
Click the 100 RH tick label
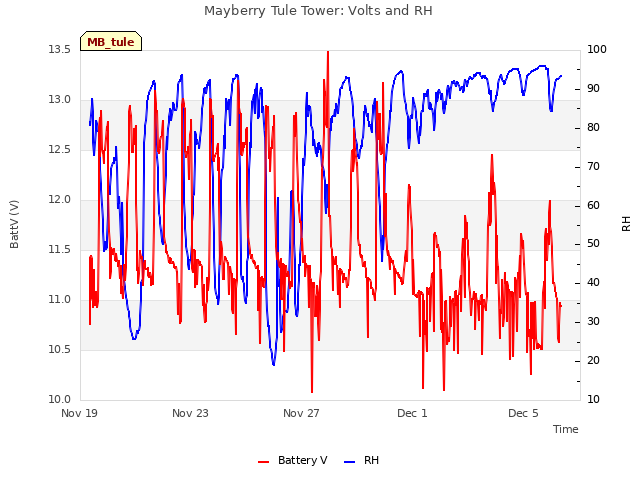597,49
